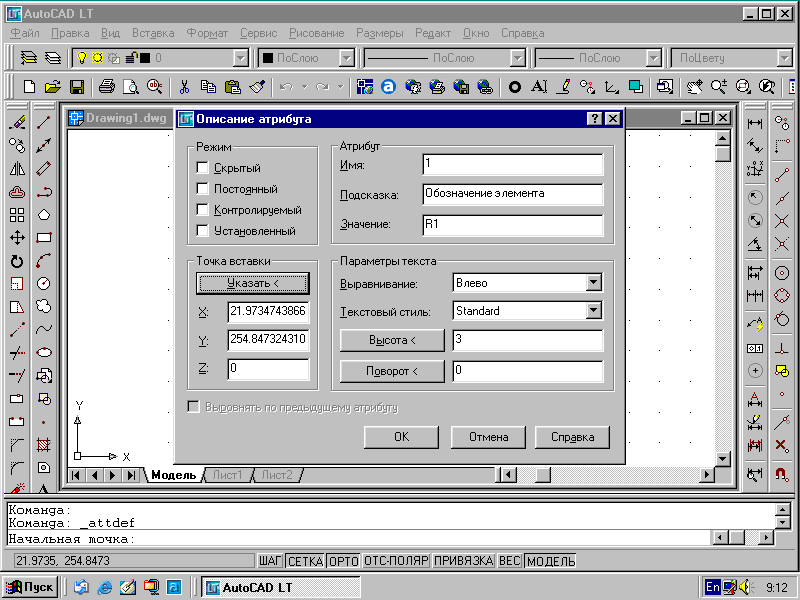
Task: Open the ПоЦвету plot style dropdown
Action: pos(785,58)
